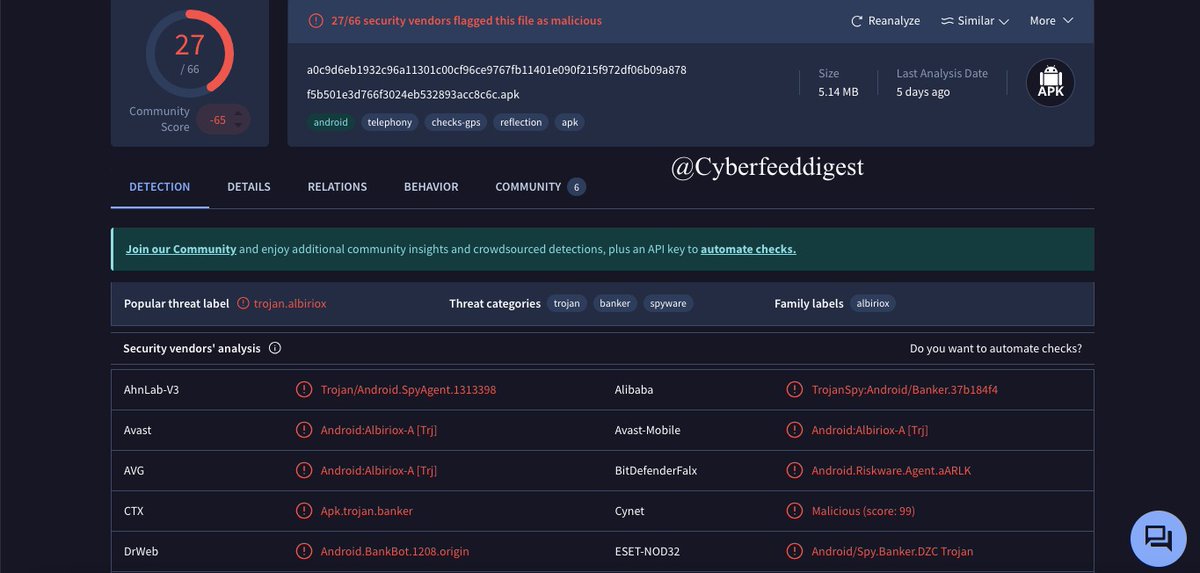The image size is (1200, 573).
Task: Open the chat bubble button
Action: pos(1158,538)
